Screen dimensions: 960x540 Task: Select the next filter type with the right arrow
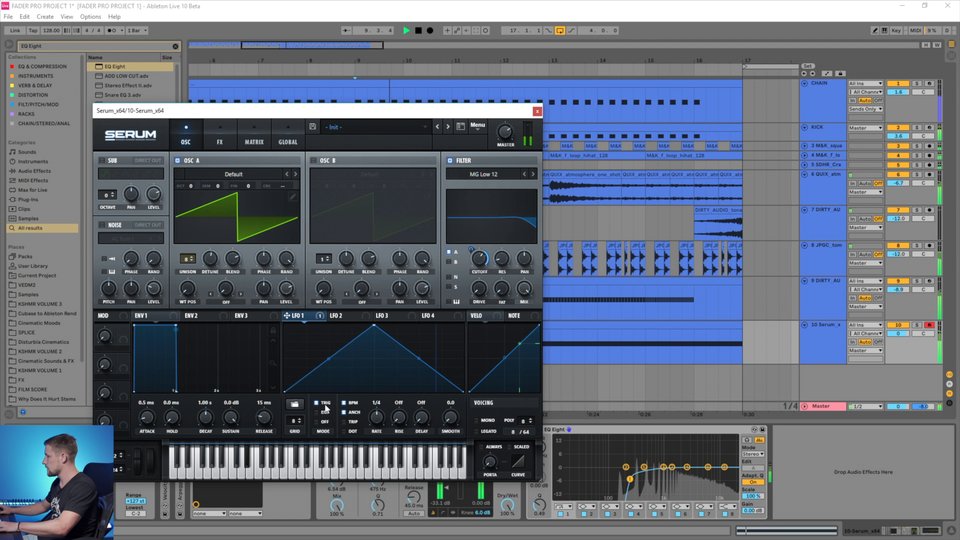click(x=533, y=174)
